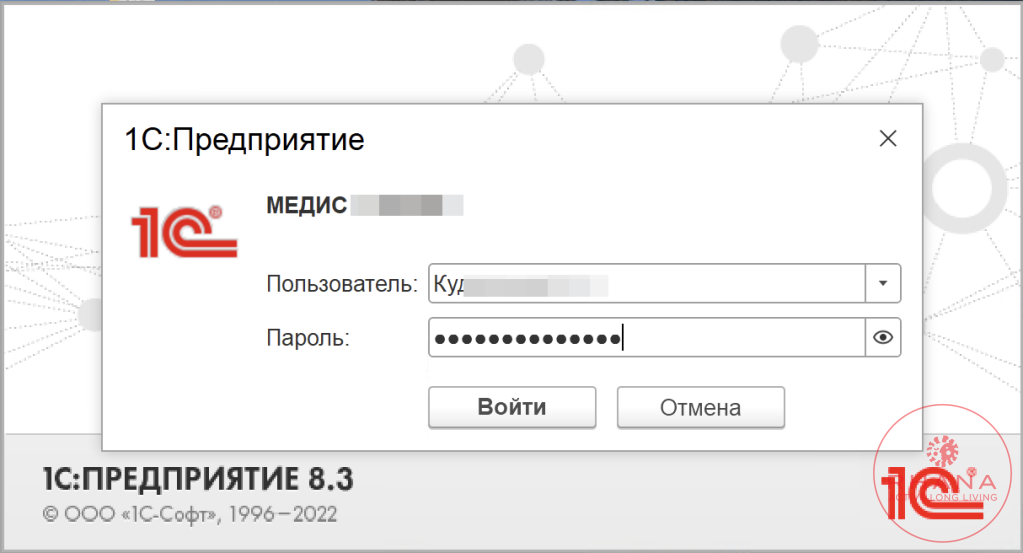Reveal the password with the eye icon

(883, 337)
